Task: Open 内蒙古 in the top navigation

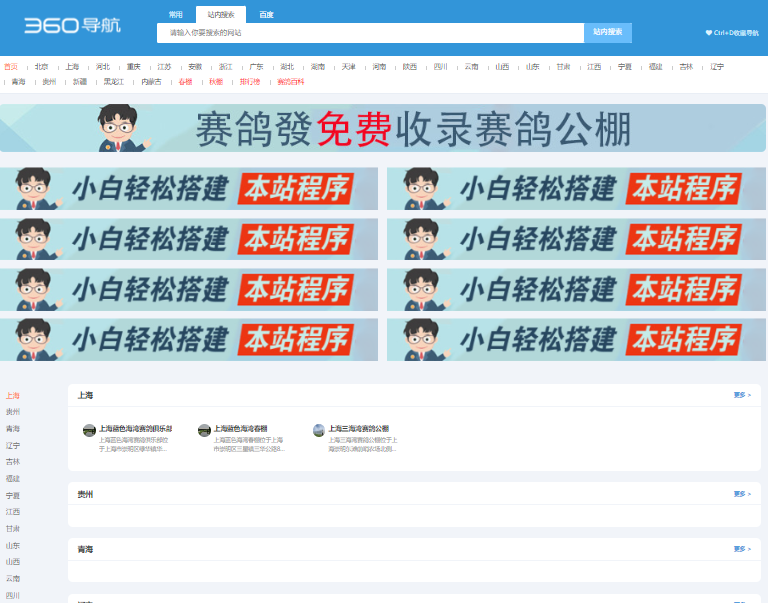Action: coord(151,82)
